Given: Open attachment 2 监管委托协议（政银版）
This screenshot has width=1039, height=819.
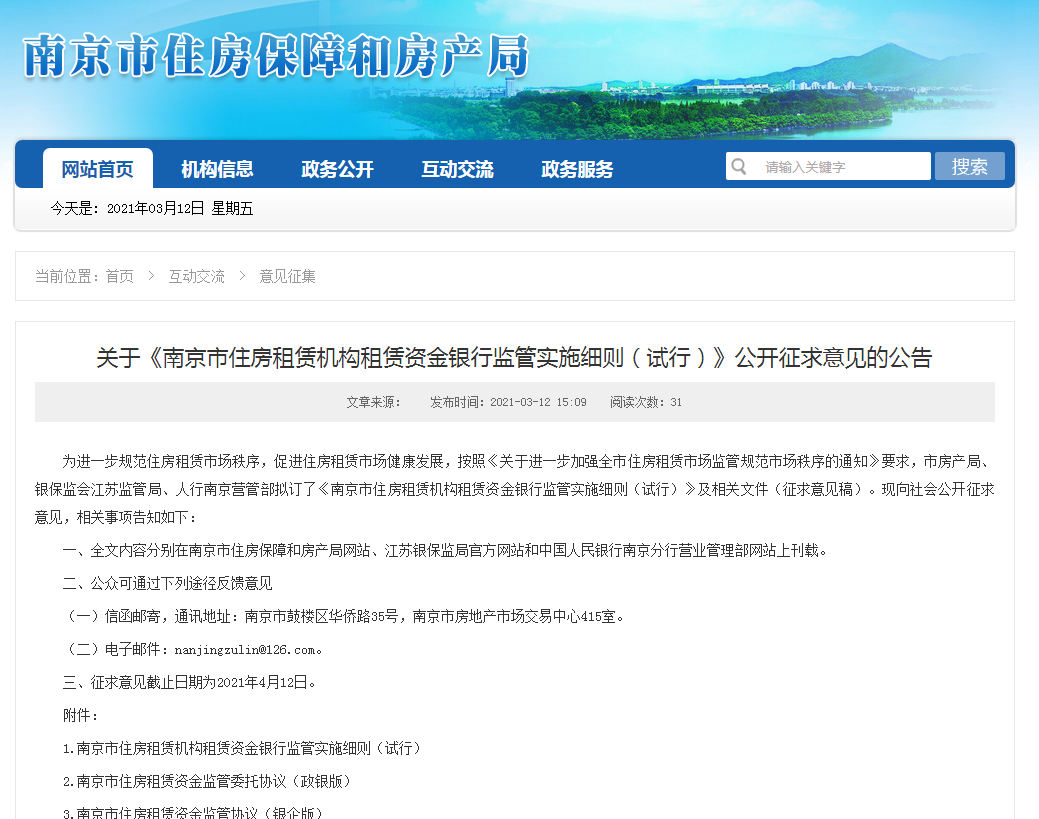Looking at the screenshot, I should click(207, 782).
